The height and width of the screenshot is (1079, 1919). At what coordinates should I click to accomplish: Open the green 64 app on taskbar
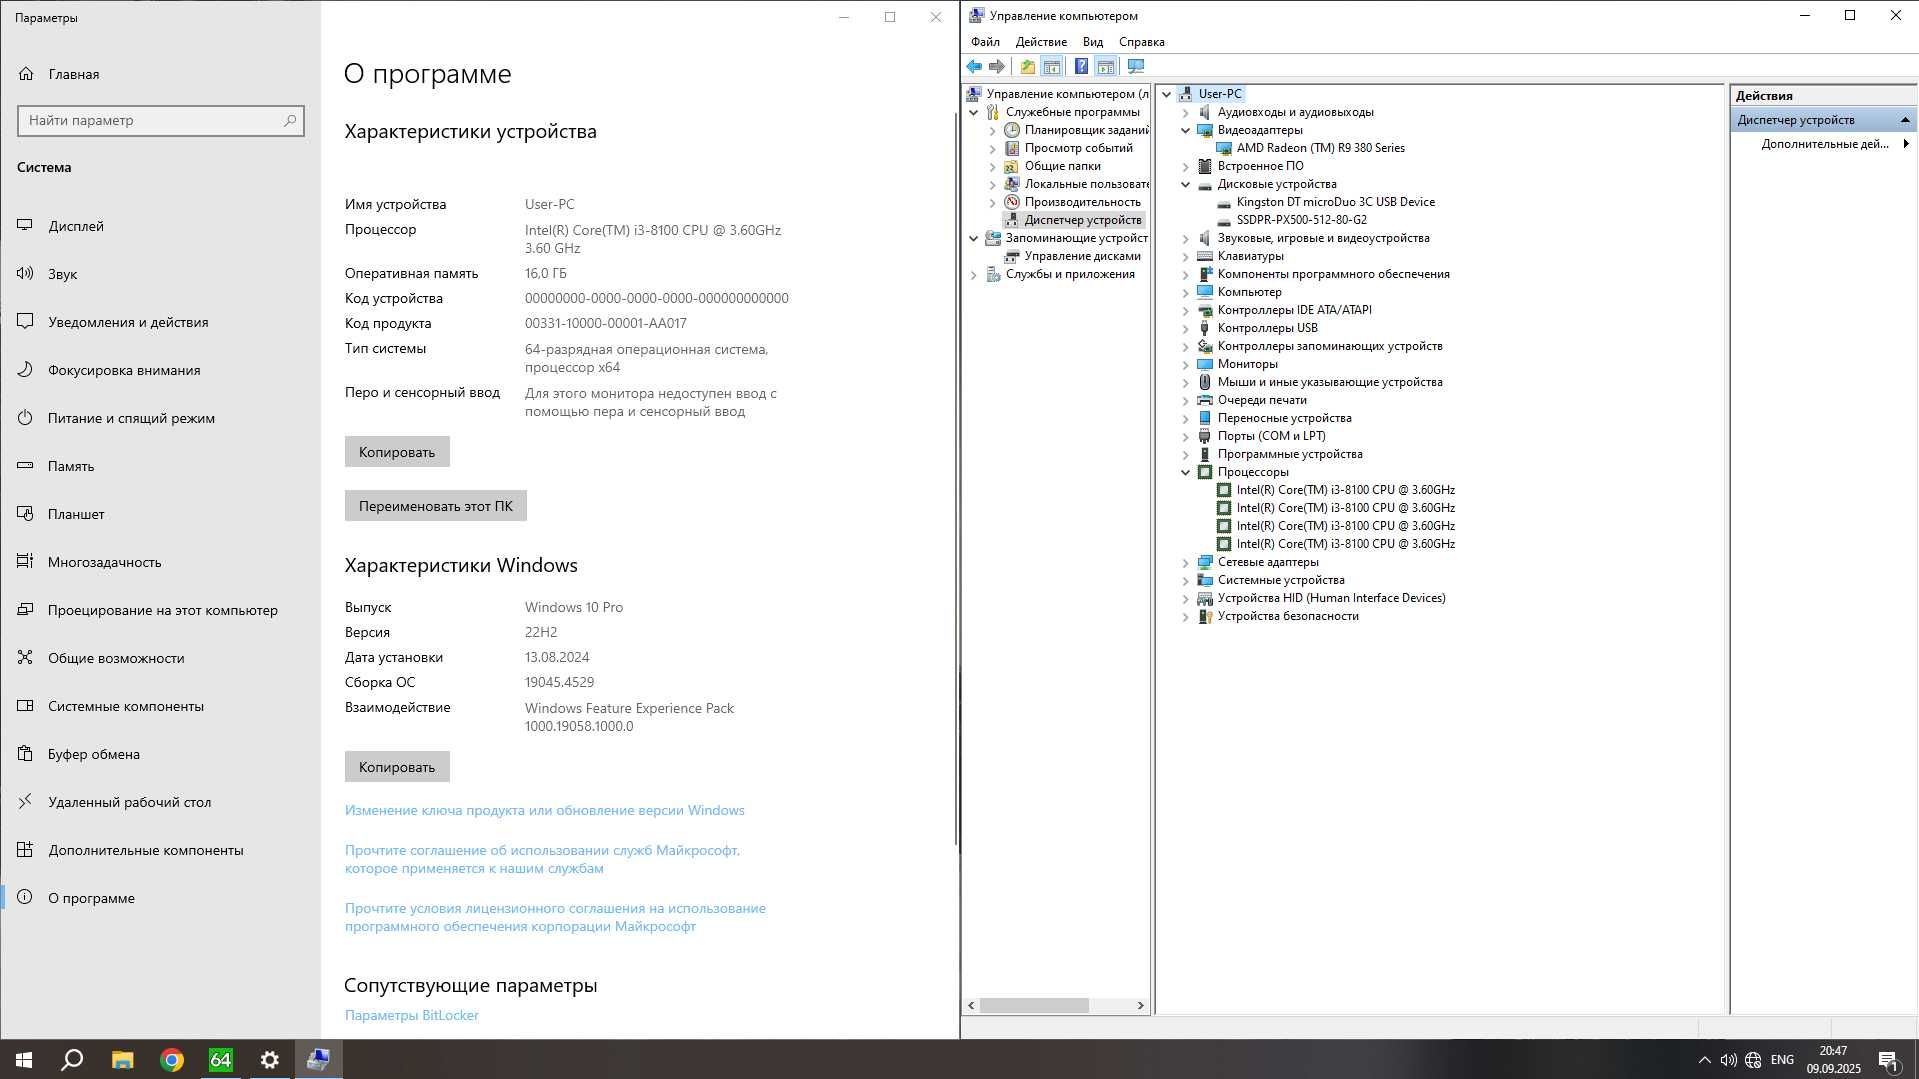tap(220, 1060)
